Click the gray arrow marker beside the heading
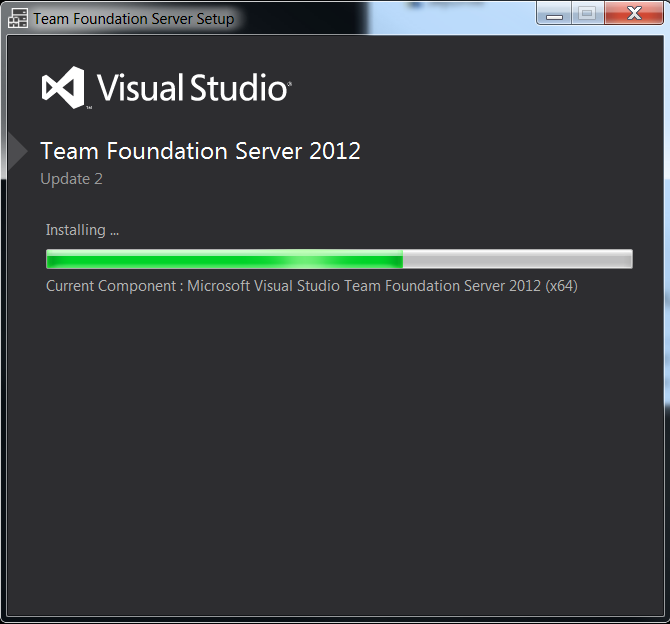 18,151
